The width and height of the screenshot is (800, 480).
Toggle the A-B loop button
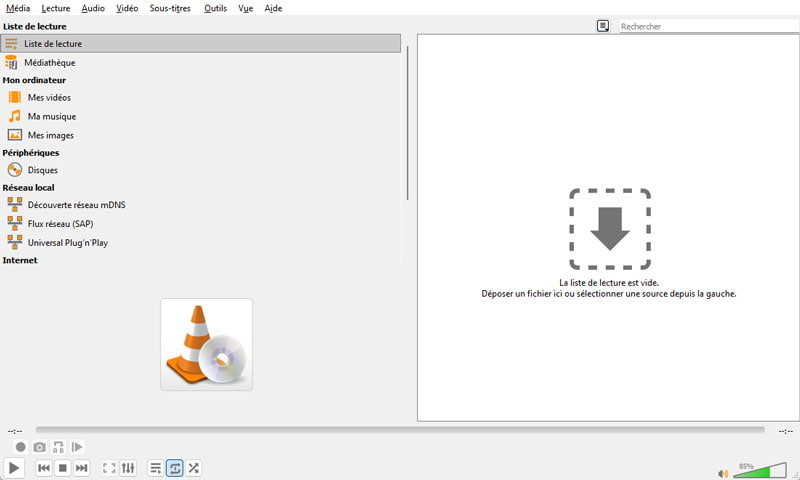click(58, 447)
